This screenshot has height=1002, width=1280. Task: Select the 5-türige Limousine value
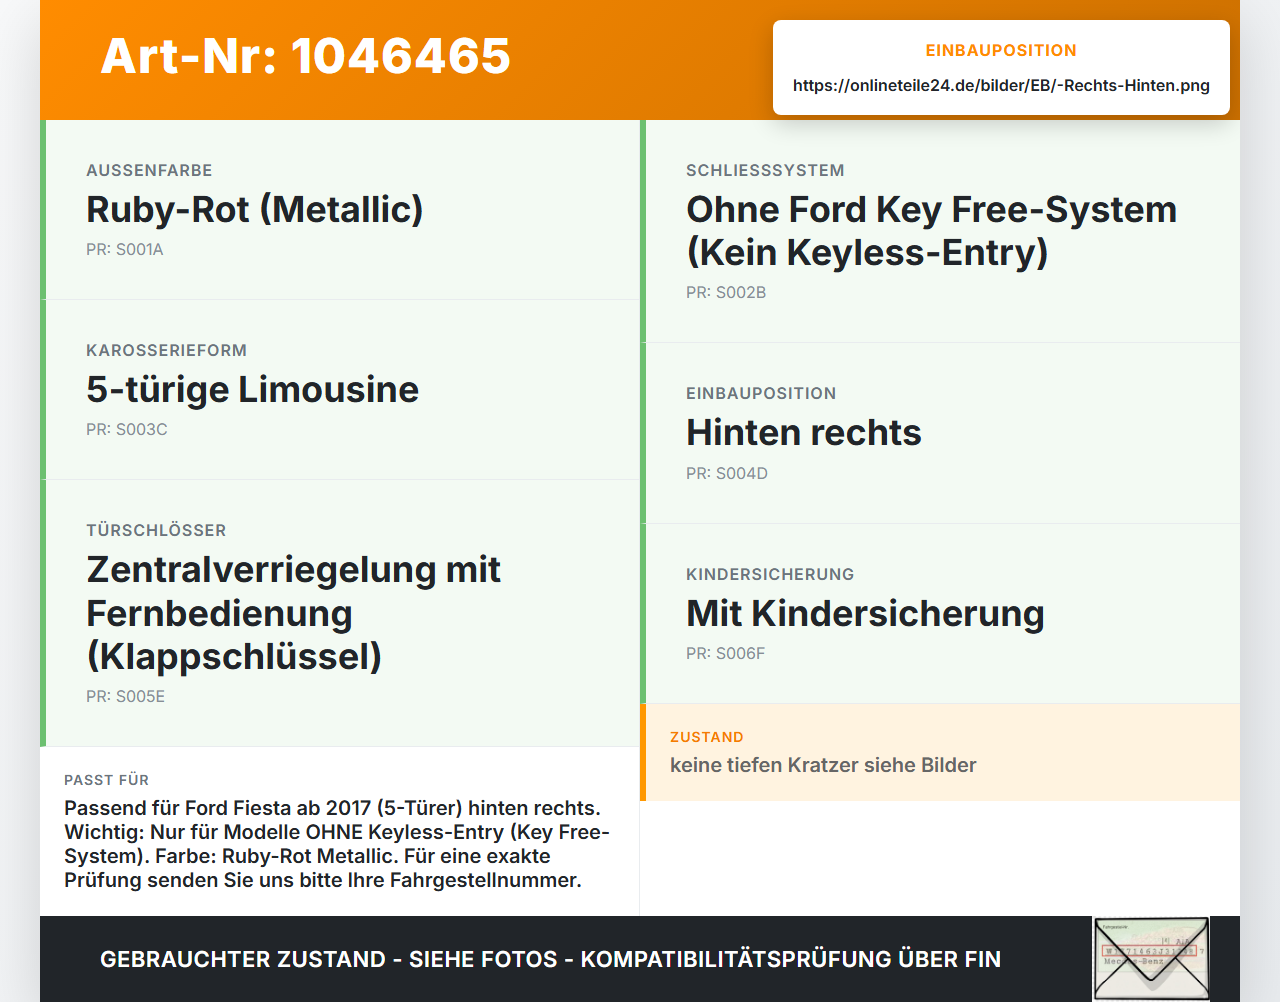pyautogui.click(x=252, y=389)
